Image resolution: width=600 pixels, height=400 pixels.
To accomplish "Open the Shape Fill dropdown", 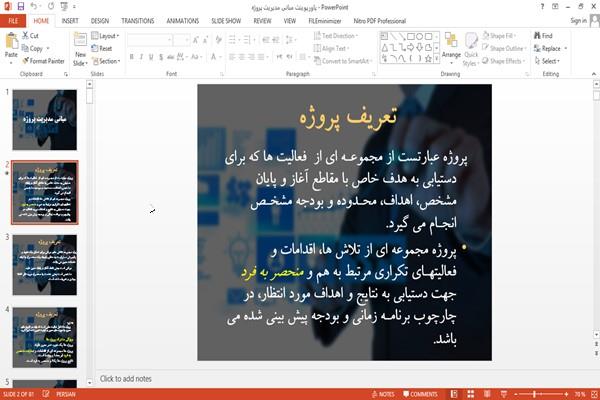I will (x=499, y=36).
